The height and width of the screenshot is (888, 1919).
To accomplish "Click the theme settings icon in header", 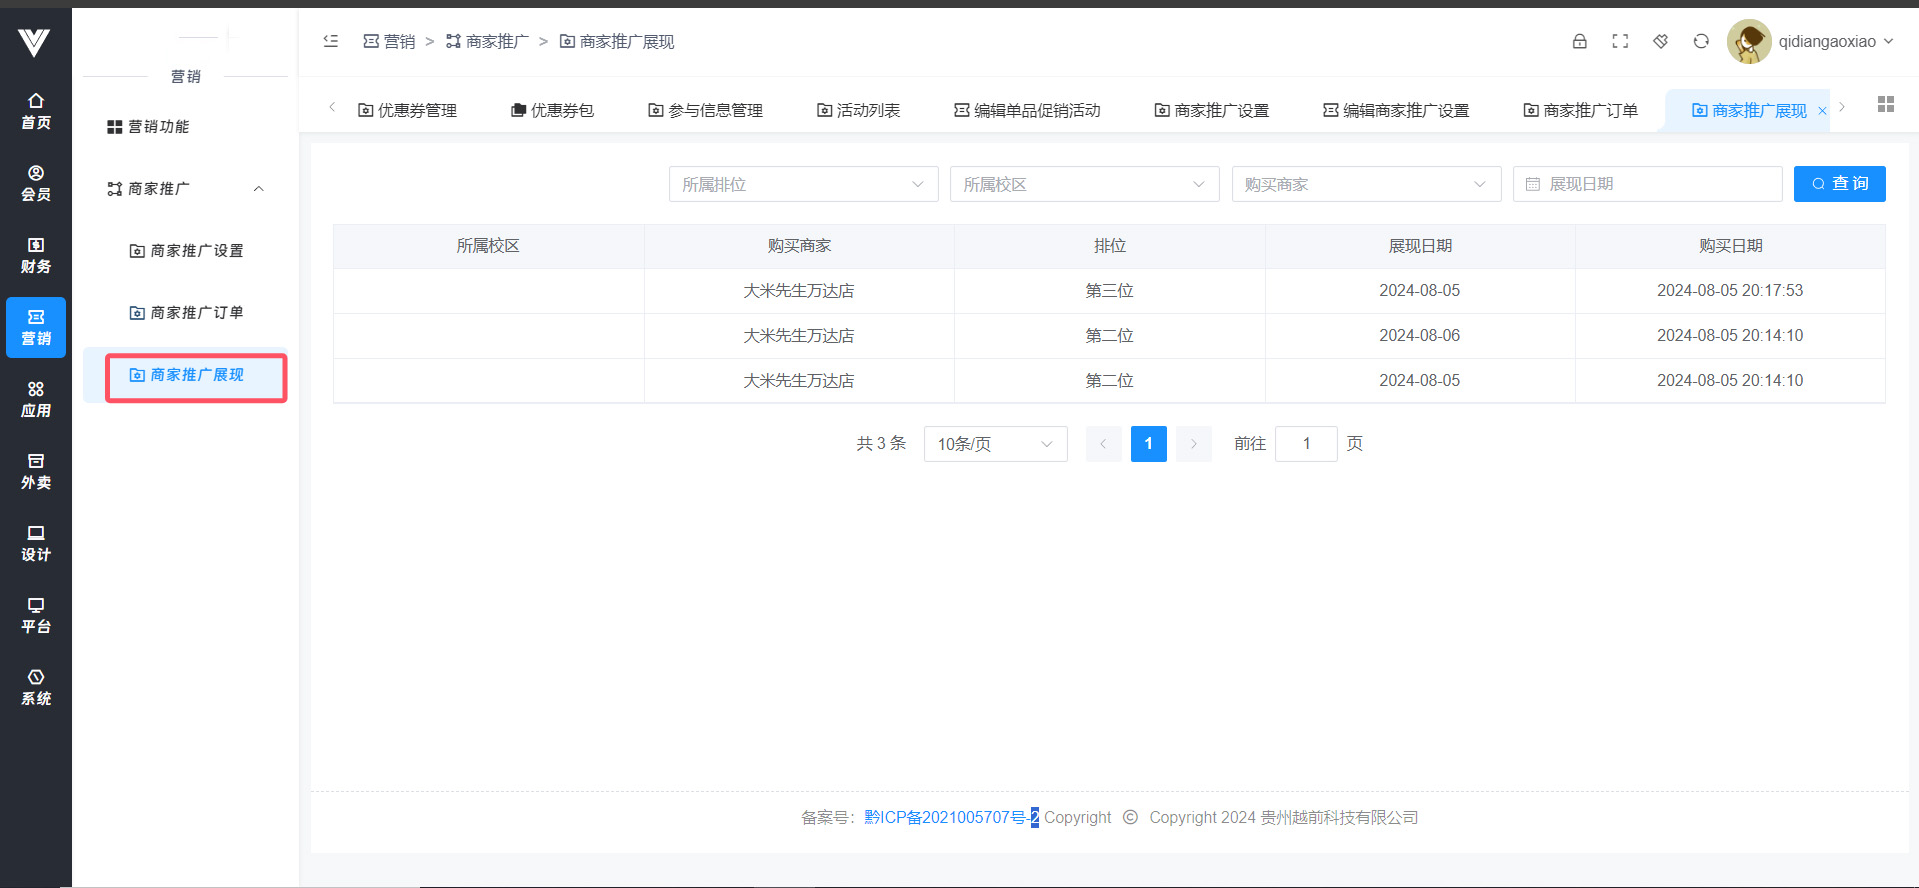I will pyautogui.click(x=1660, y=41).
